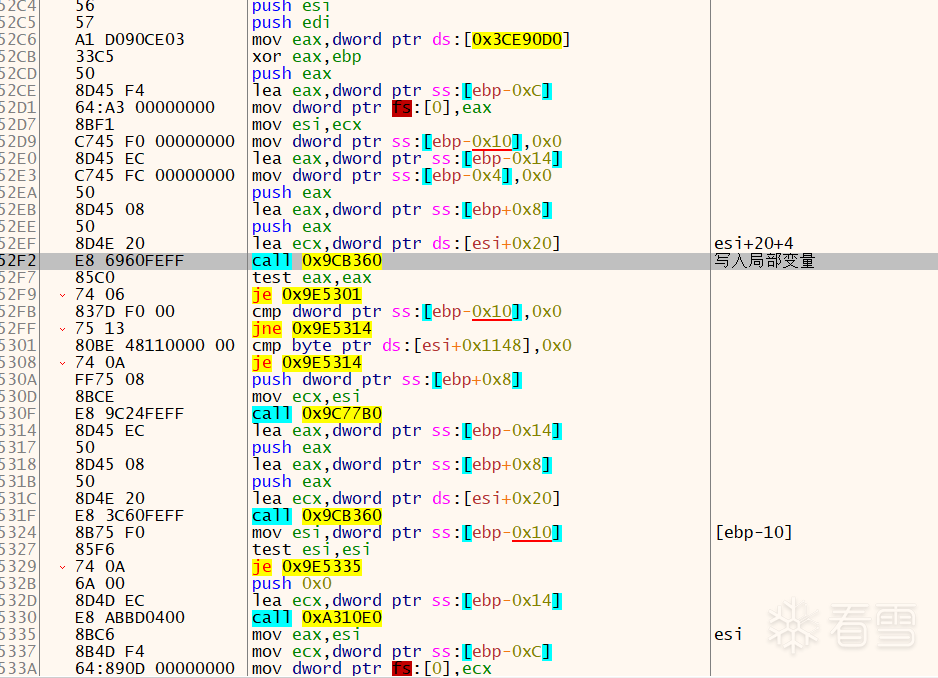Click cmp dword ptr ss:[ebp-0x10],0x0
938x678 pixels.
407,312
